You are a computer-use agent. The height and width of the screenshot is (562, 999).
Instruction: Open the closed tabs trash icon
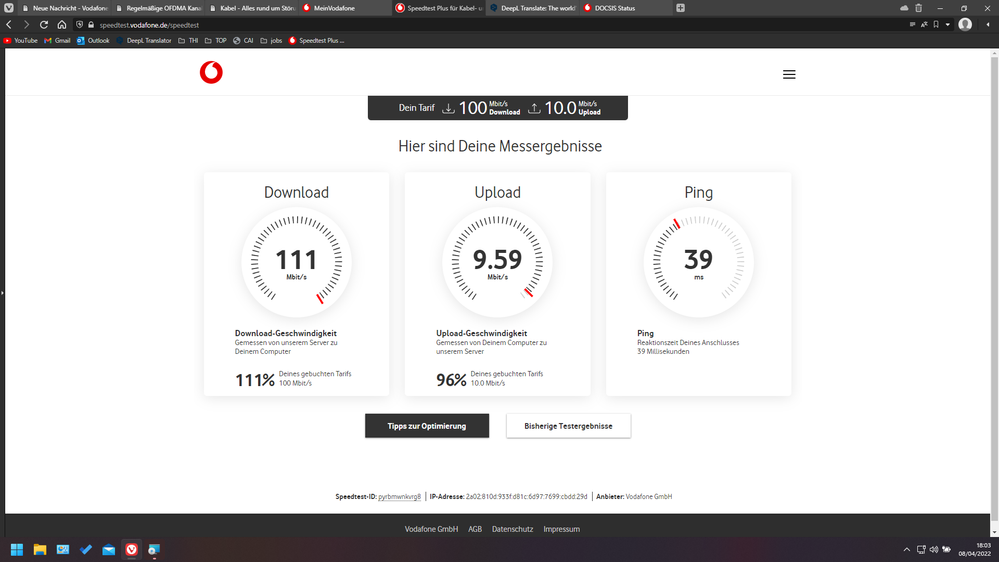point(919,8)
